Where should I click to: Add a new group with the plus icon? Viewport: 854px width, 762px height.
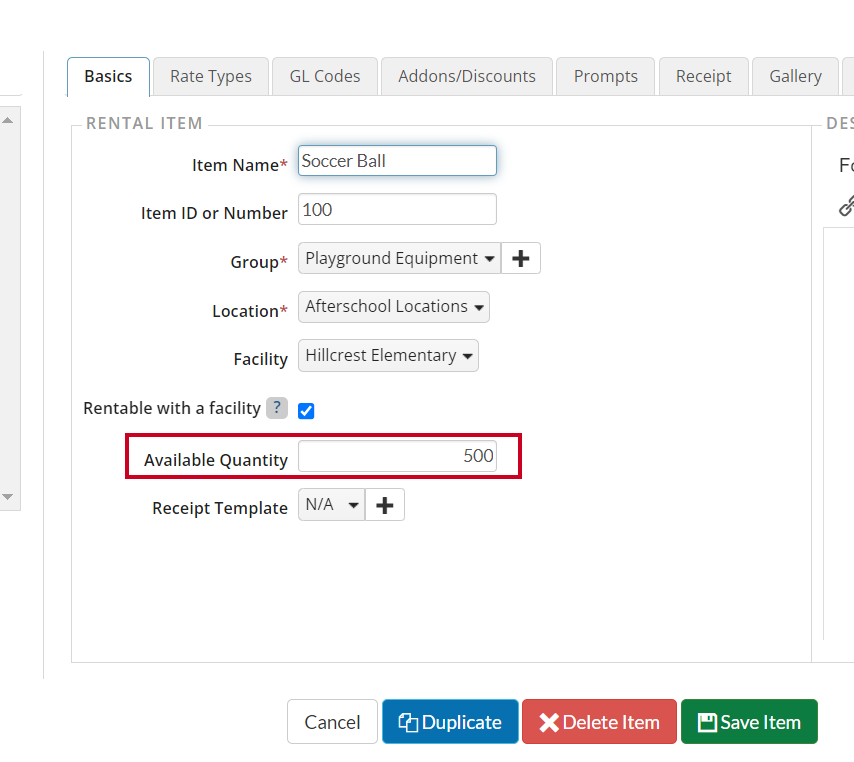pyautogui.click(x=521, y=258)
